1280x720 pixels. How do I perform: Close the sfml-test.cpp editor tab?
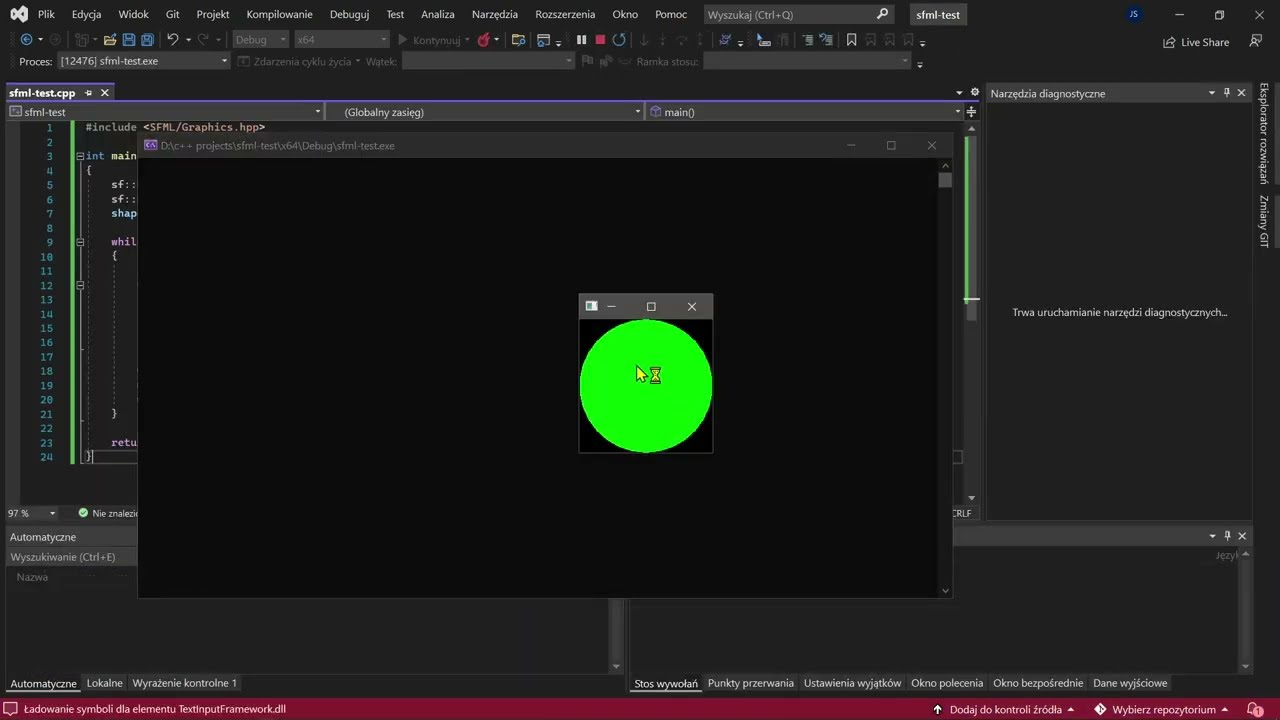pyautogui.click(x=105, y=93)
